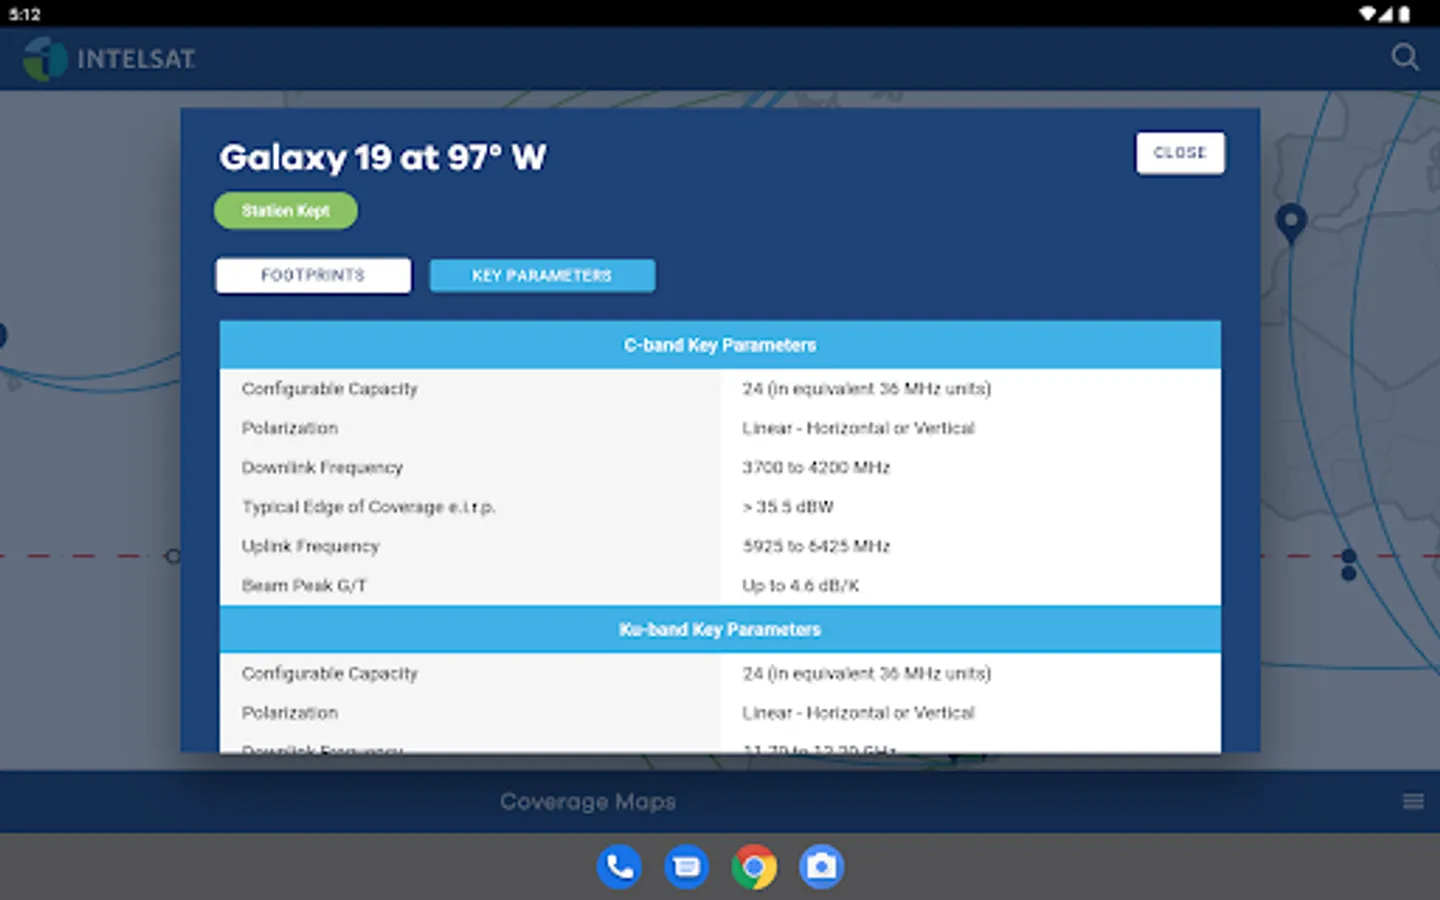The width and height of the screenshot is (1440, 900).
Task: Open the search magnifier icon
Action: click(1405, 57)
